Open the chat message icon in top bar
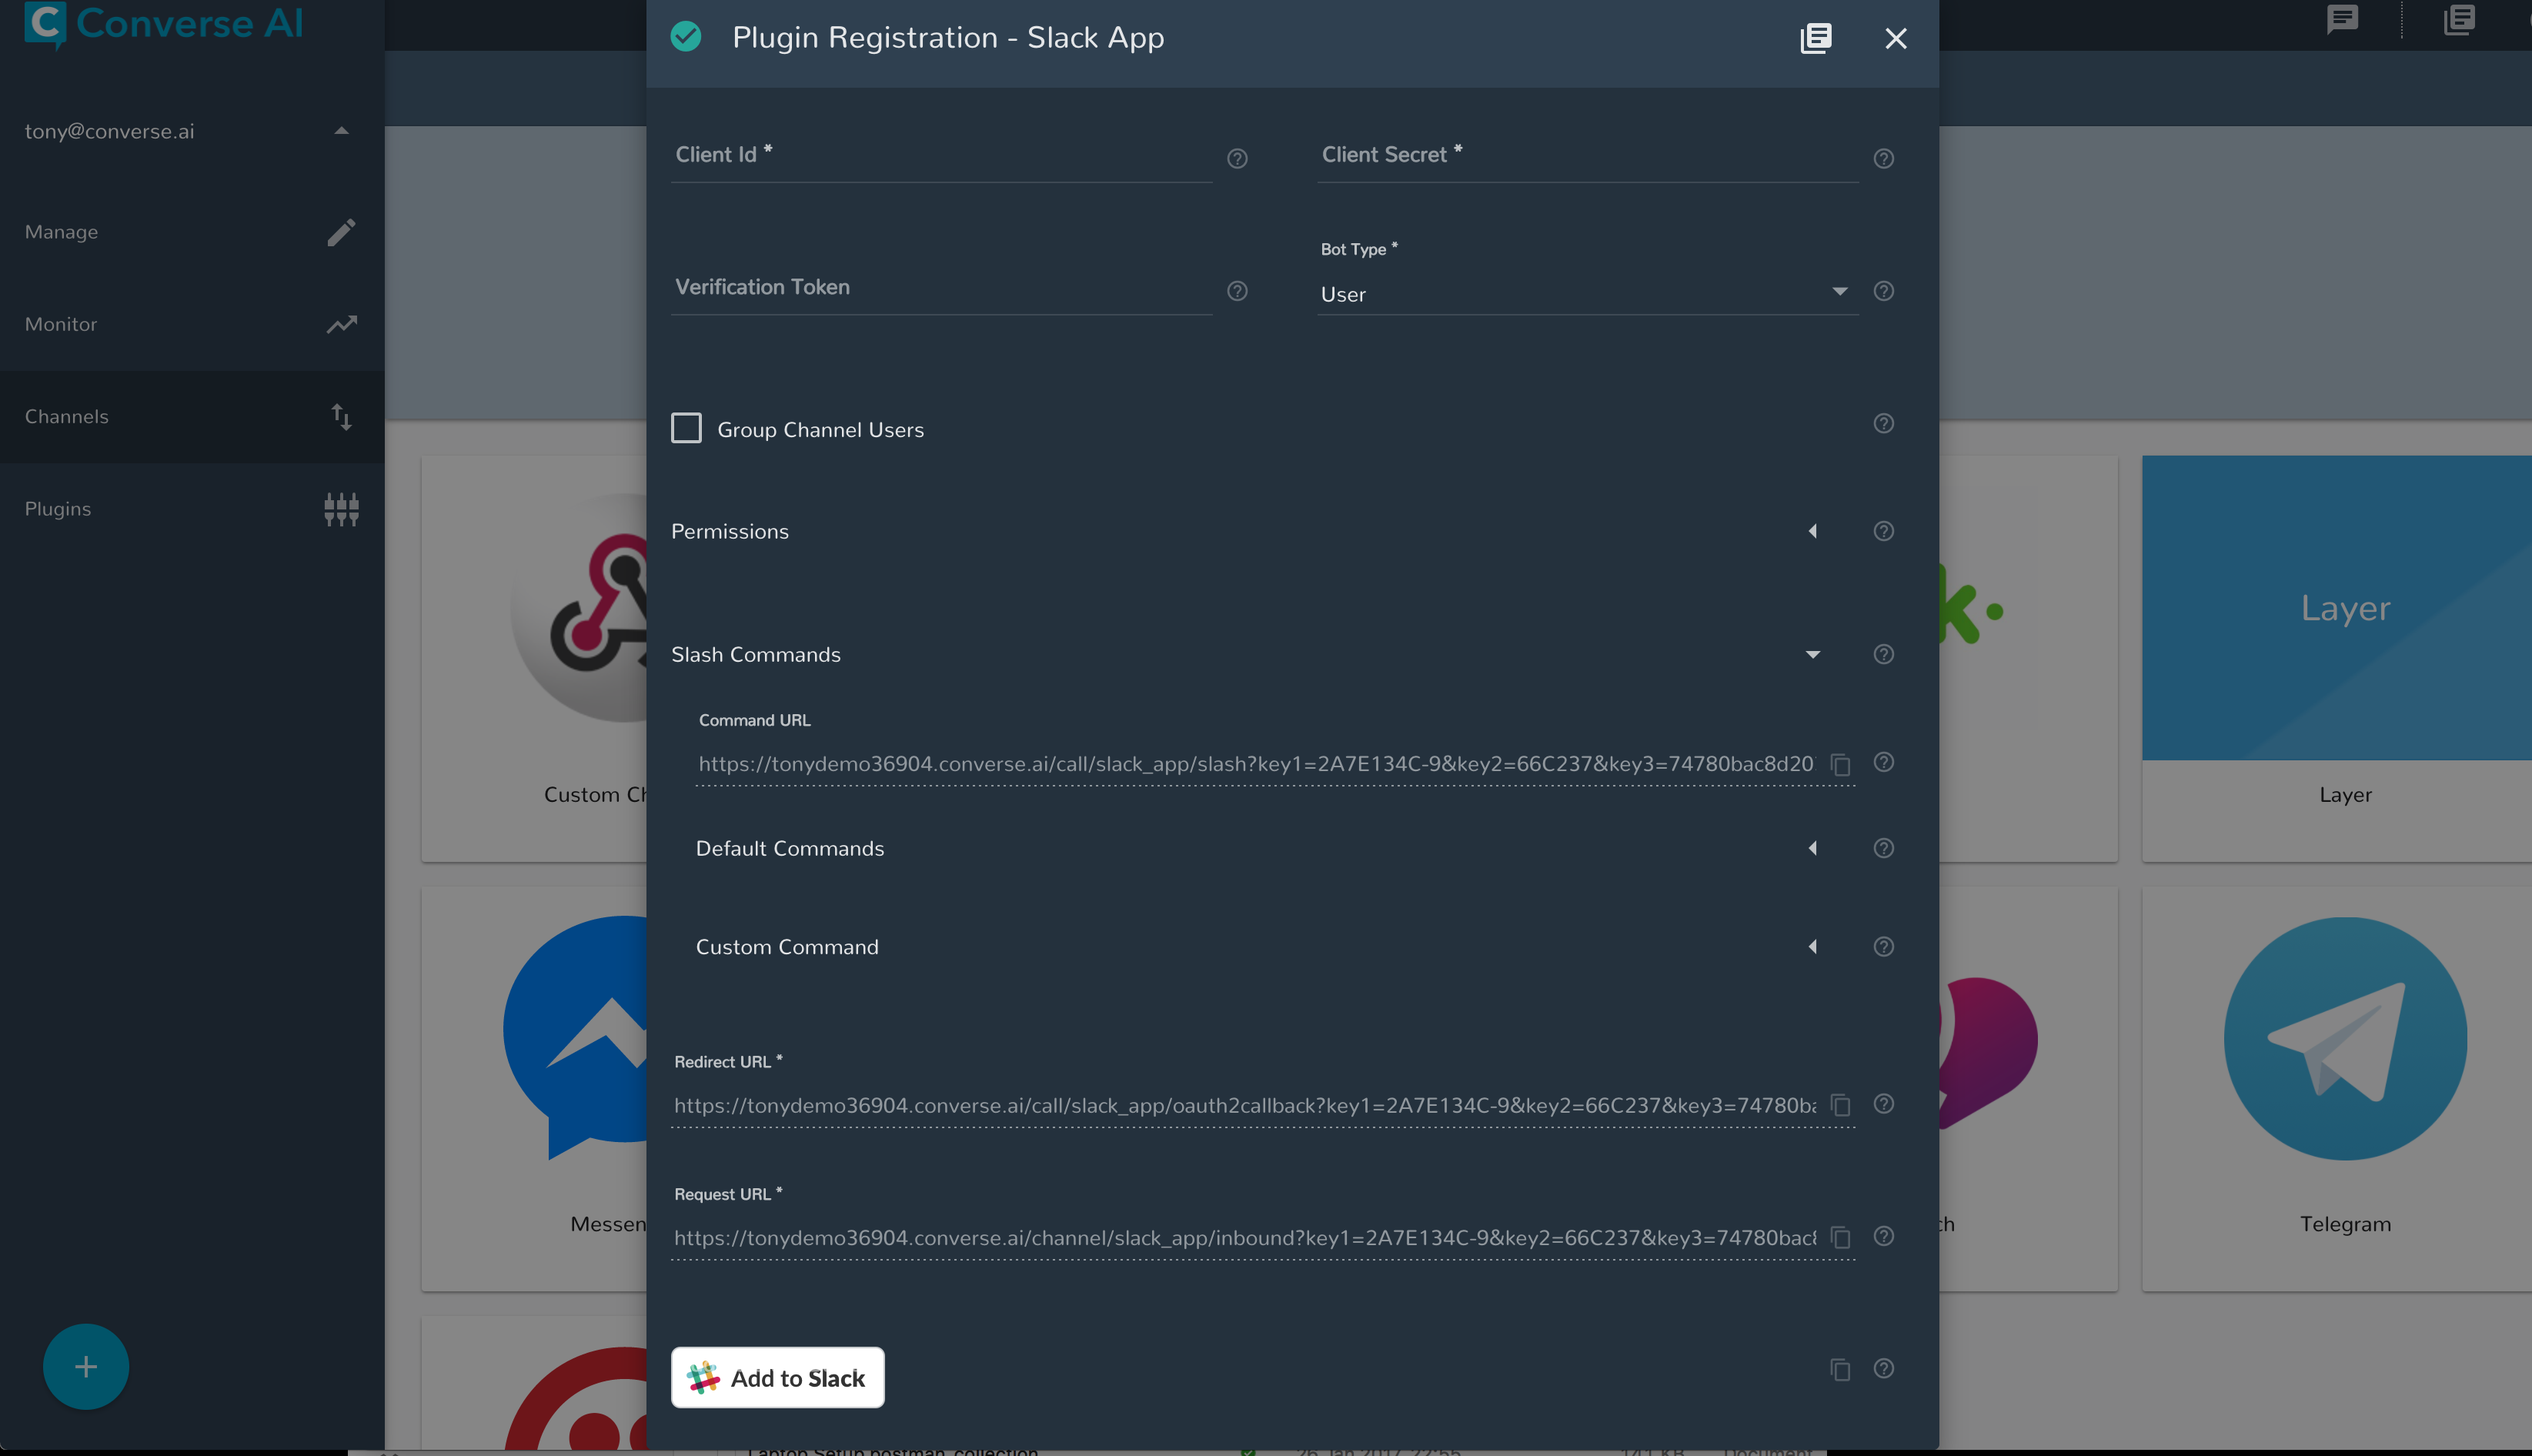This screenshot has width=2532, height=1456. point(2342,20)
